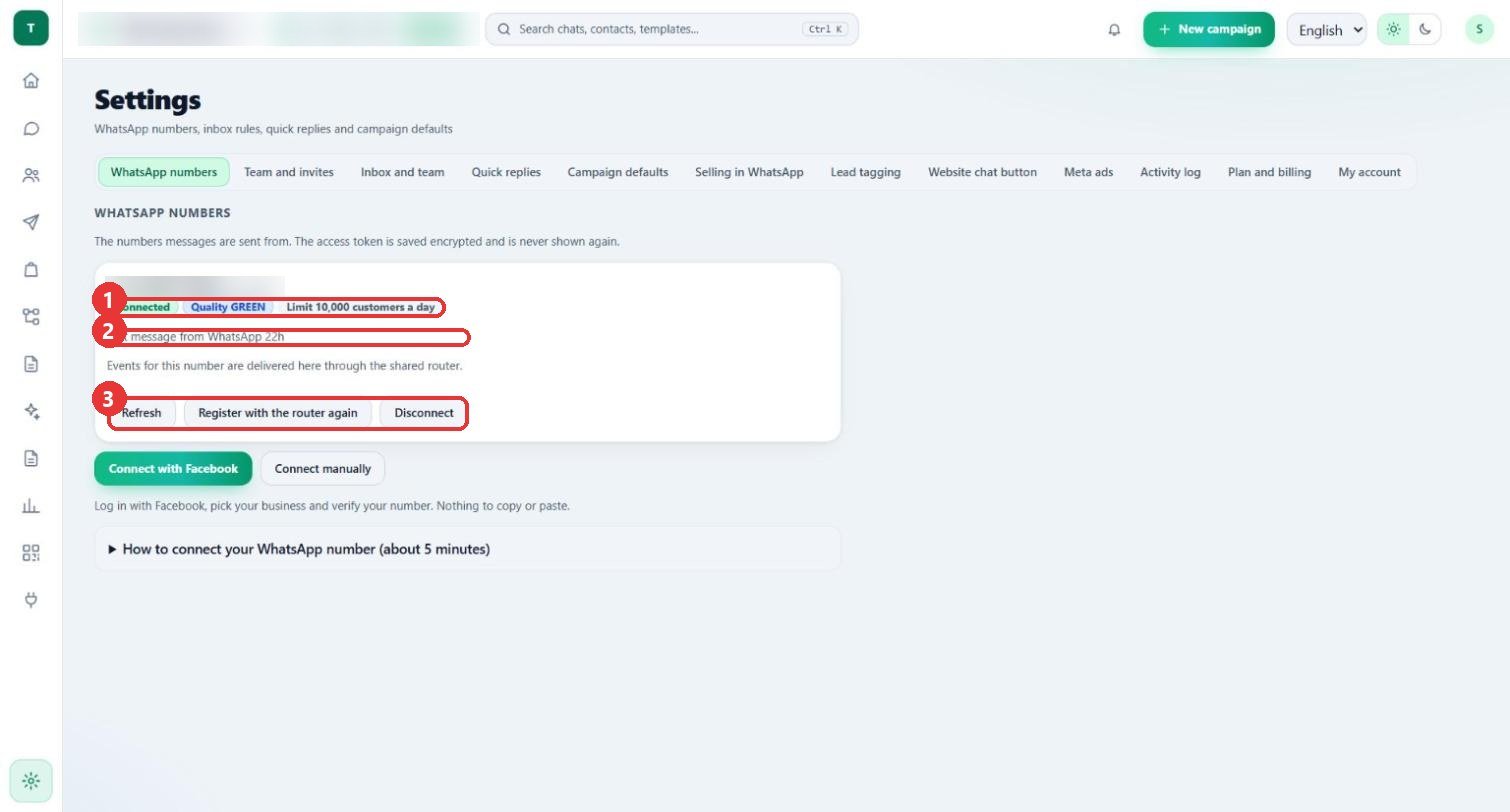Open the QR code icon in the sidebar
This screenshot has width=1510, height=812.
31,553
